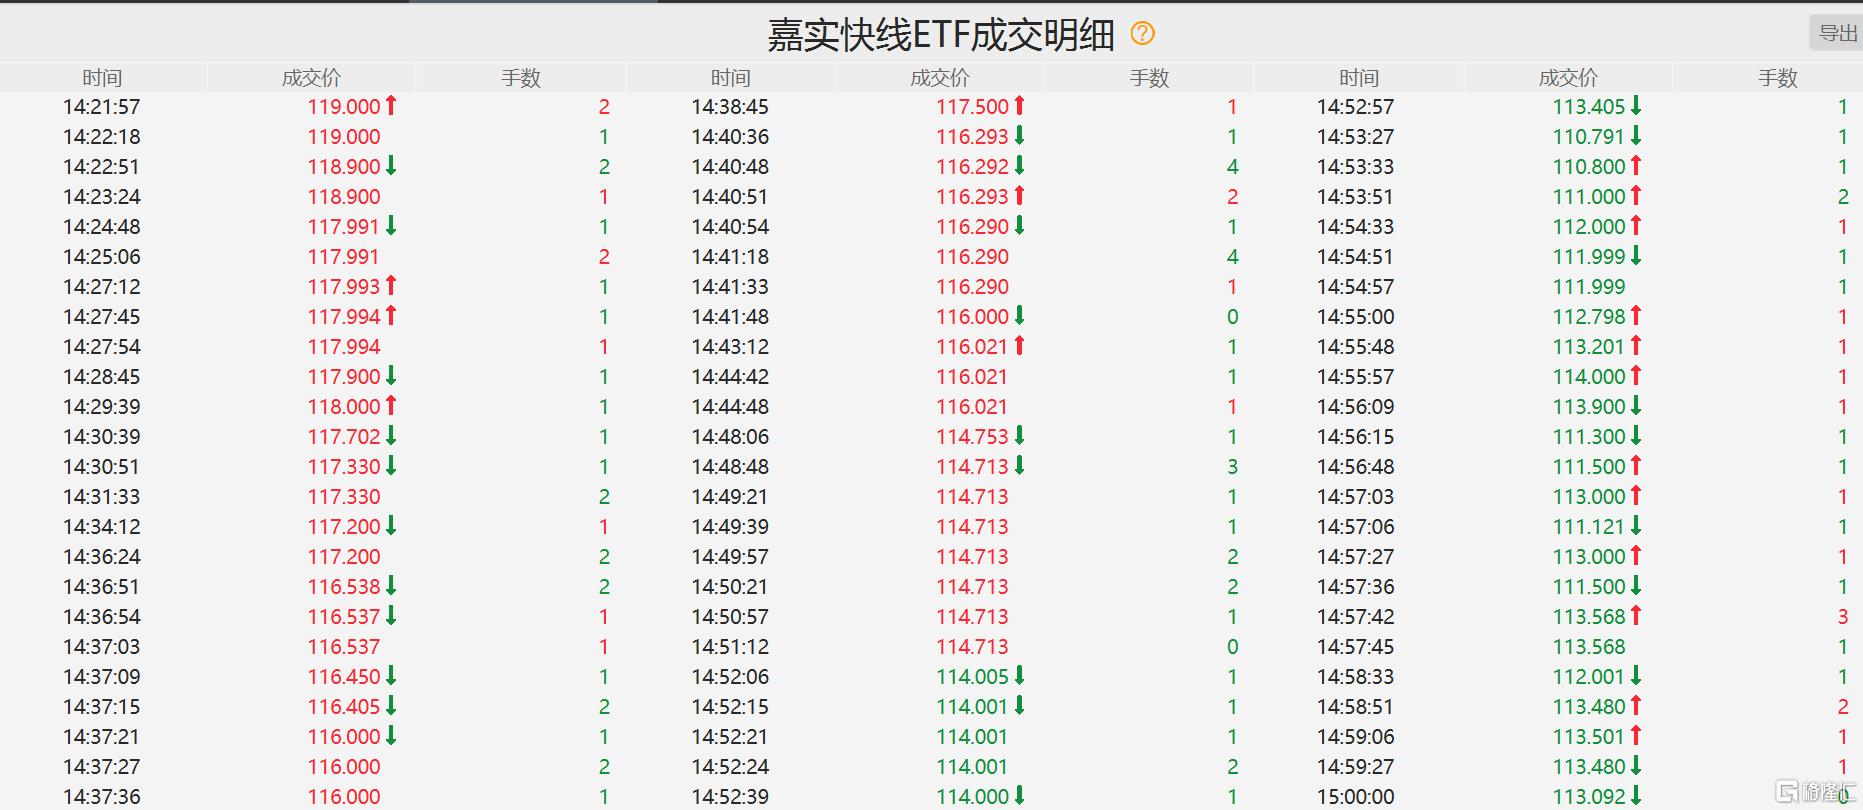Click the price 113.405
This screenshot has height=810, width=1863.
pyautogui.click(x=1589, y=107)
